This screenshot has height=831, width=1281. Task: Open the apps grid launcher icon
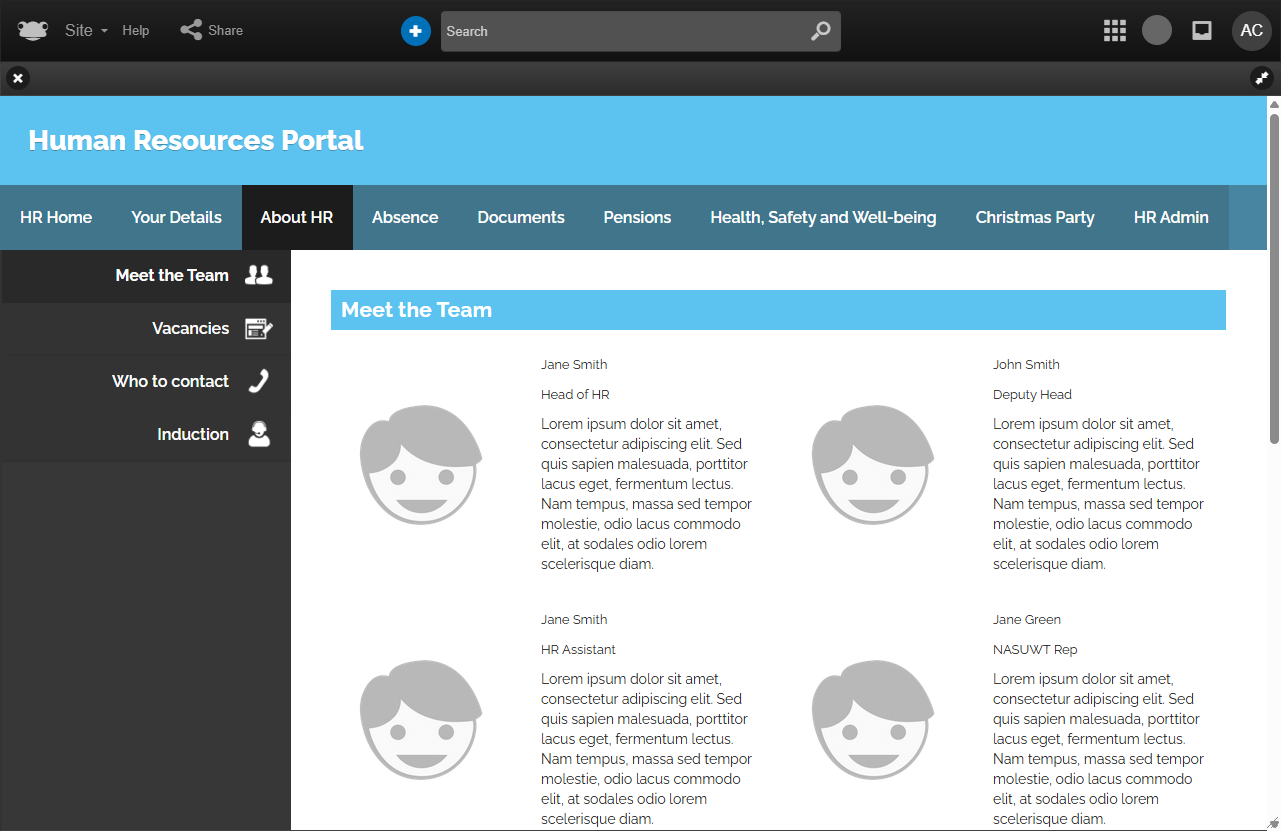tap(1115, 30)
